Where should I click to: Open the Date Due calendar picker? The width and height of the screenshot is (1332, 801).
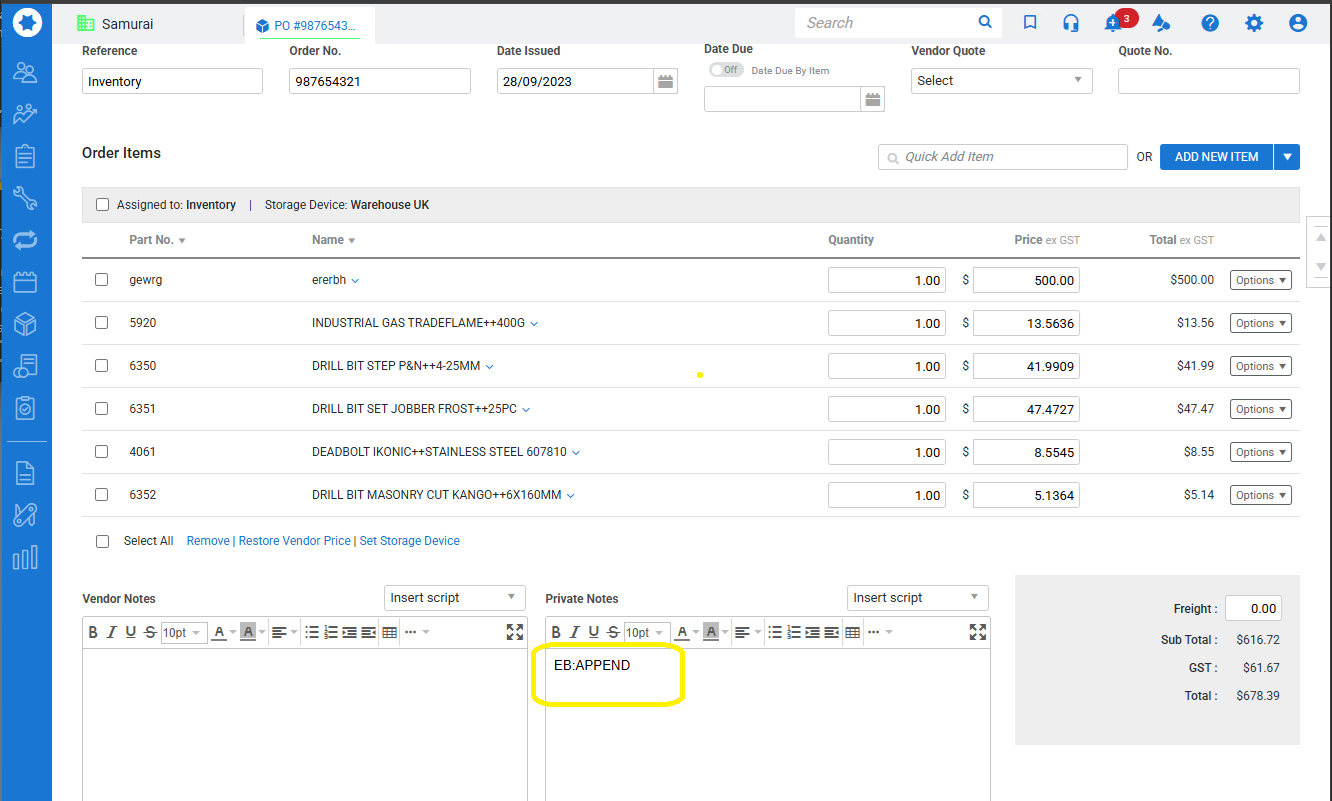[x=873, y=99]
